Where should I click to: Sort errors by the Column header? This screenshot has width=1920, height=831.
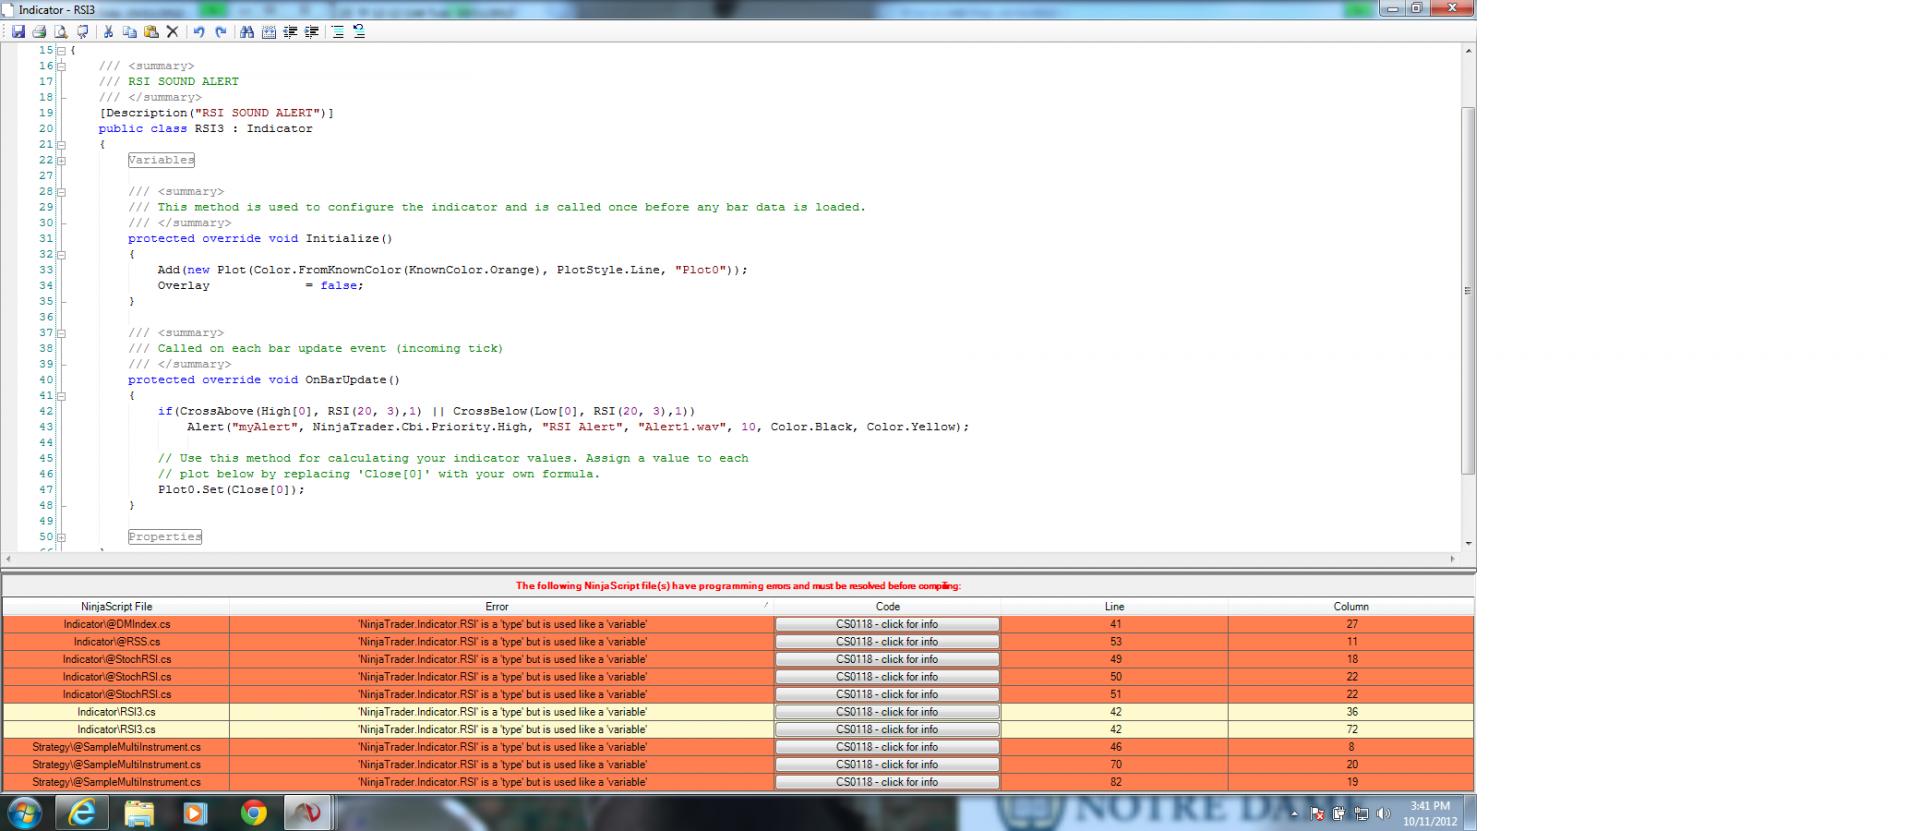pos(1351,606)
